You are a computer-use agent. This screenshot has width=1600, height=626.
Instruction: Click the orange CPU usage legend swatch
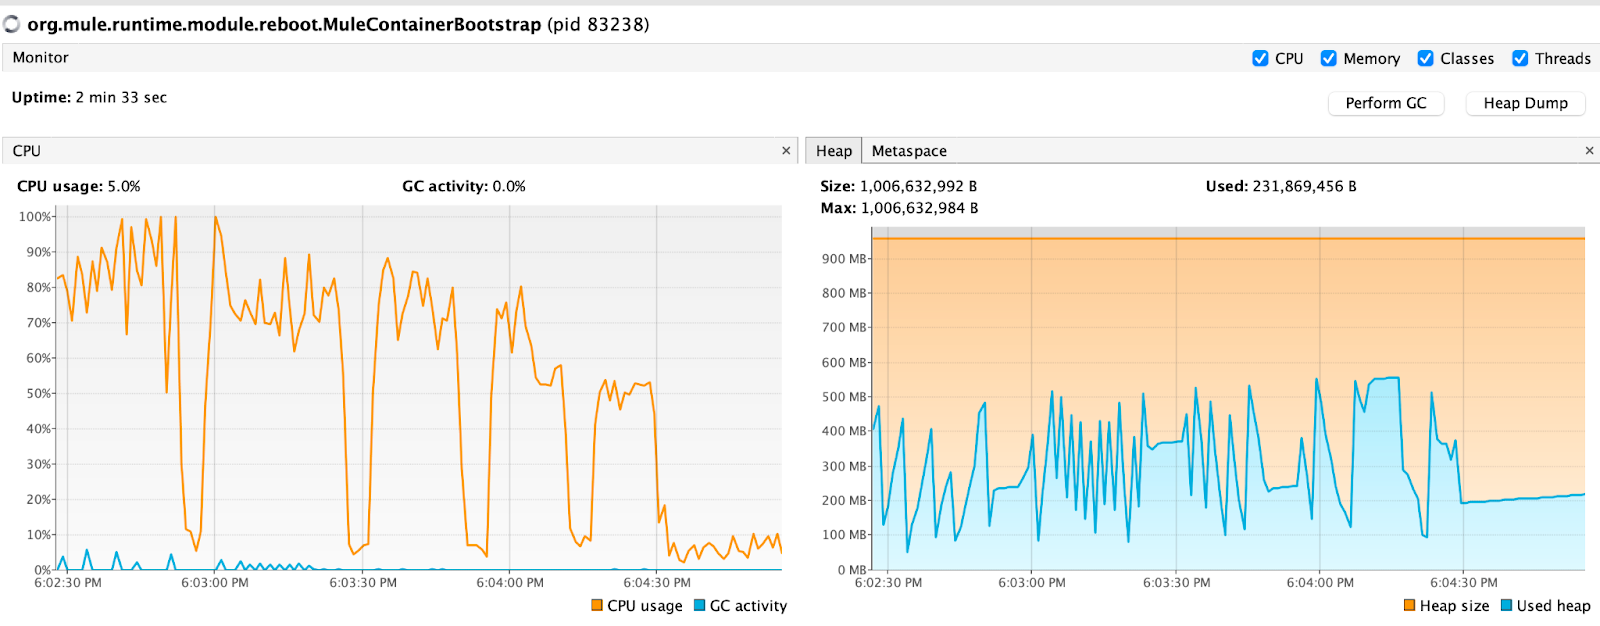click(x=597, y=605)
